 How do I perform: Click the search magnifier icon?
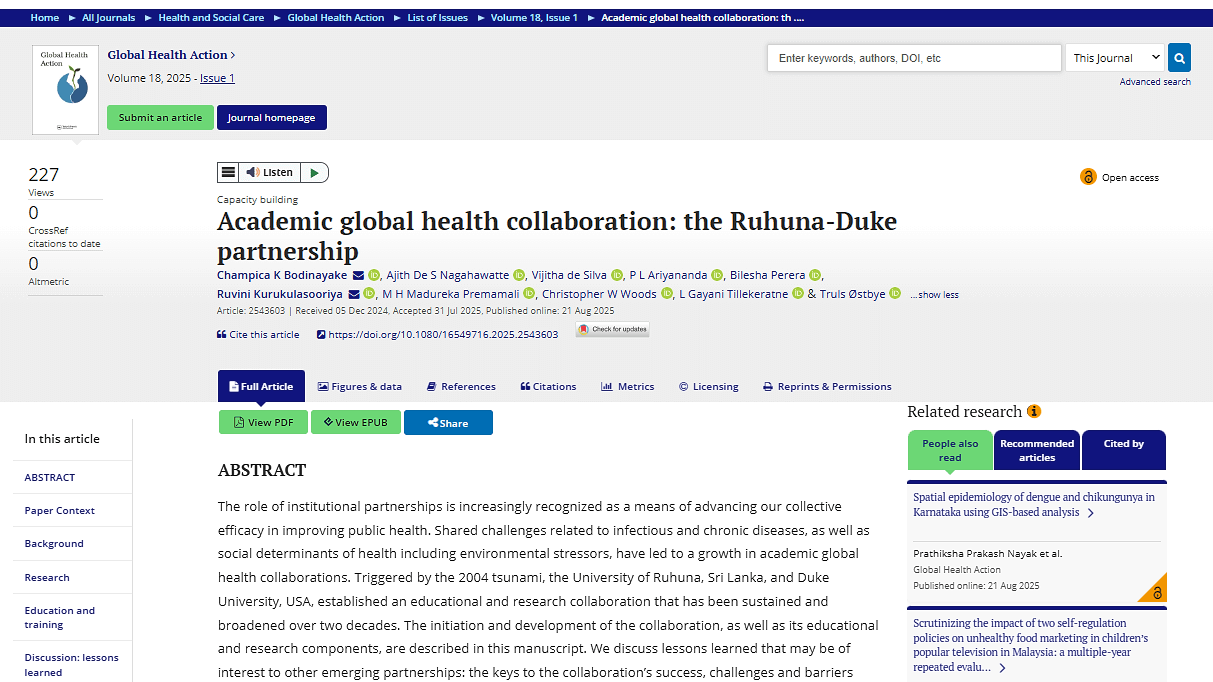coord(1178,57)
